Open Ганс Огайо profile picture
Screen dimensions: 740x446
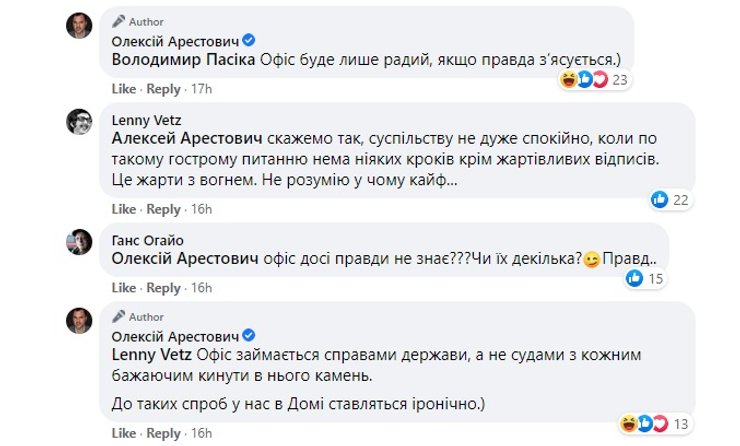tap(80, 240)
